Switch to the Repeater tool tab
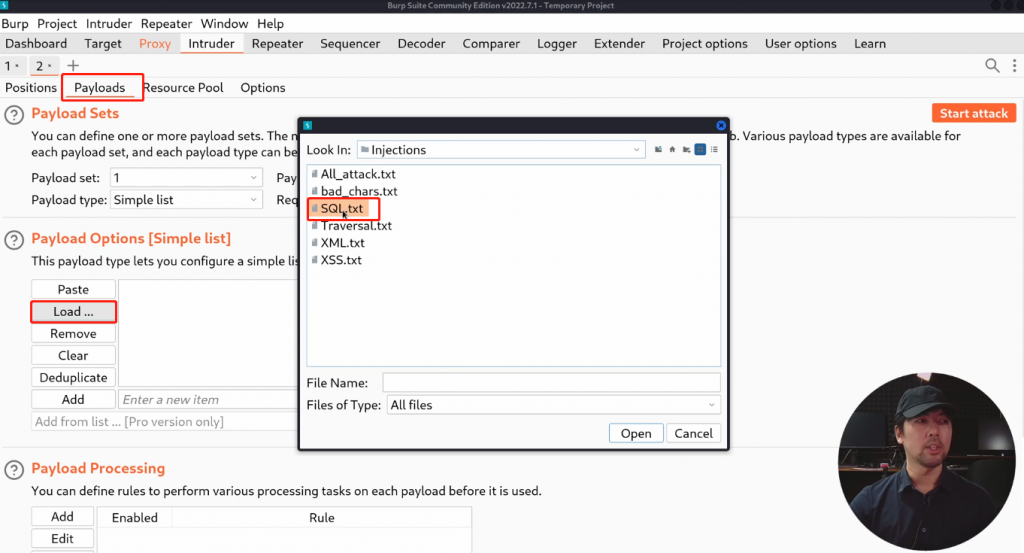The height and width of the screenshot is (553, 1024). pos(278,44)
